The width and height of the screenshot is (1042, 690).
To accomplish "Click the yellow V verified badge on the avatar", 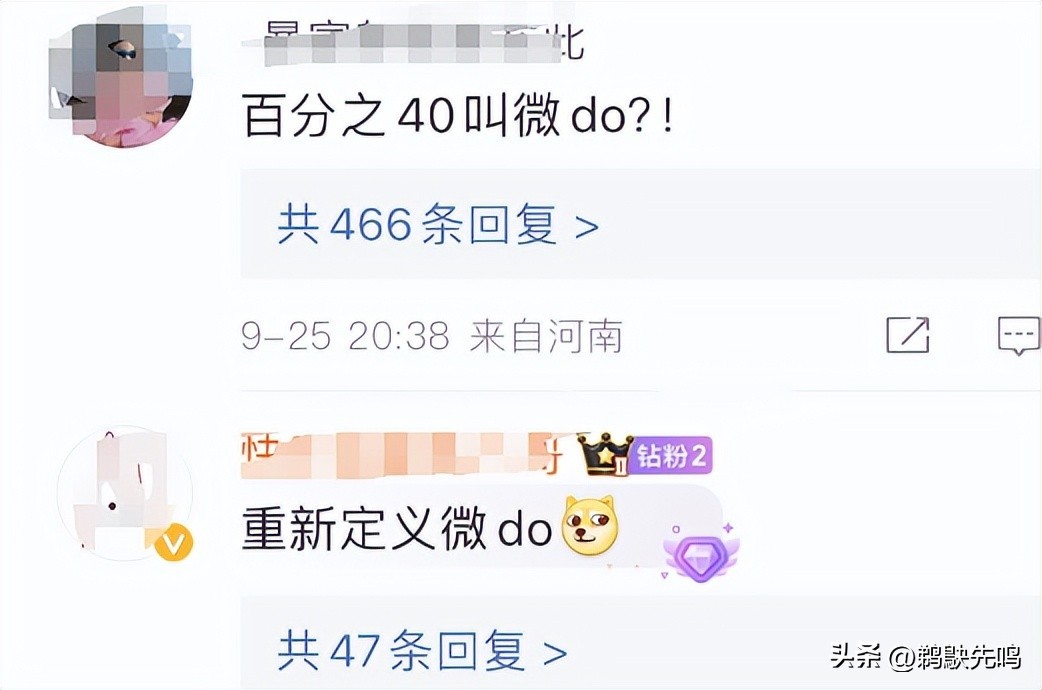I will pyautogui.click(x=173, y=543).
